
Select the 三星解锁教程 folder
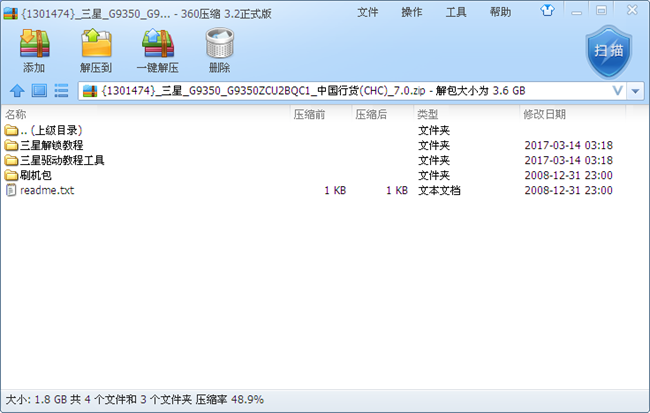pyautogui.click(x=50, y=145)
